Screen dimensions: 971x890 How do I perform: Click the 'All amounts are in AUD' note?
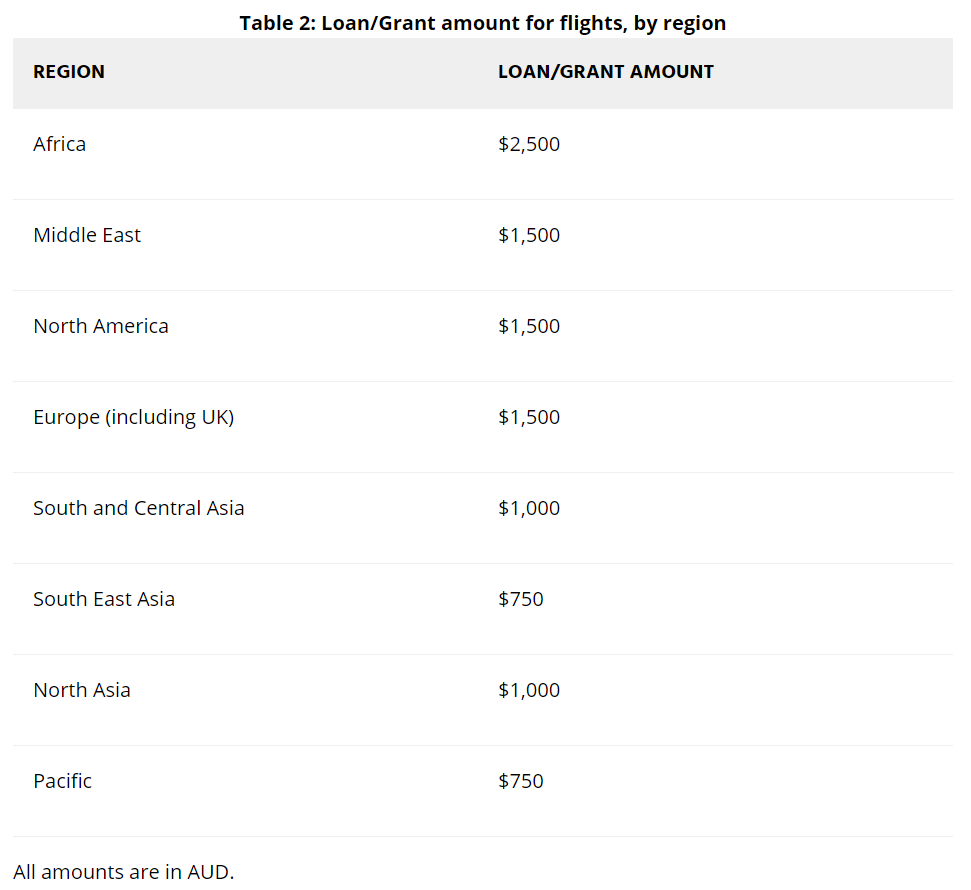tap(124, 872)
